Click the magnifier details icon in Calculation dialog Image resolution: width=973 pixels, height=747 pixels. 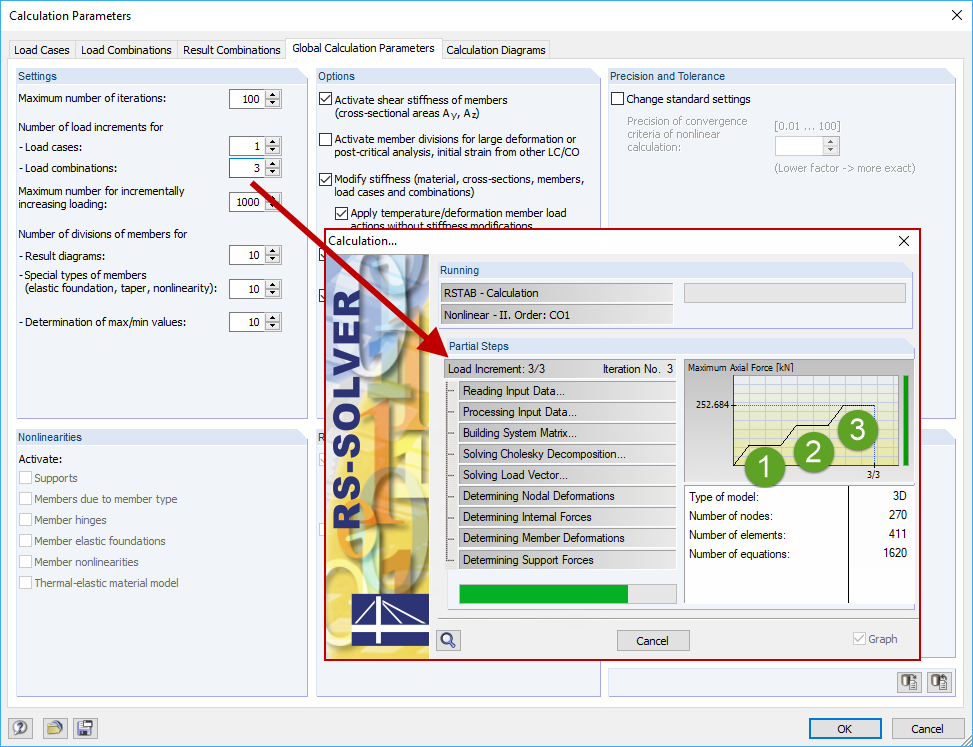click(x=447, y=640)
